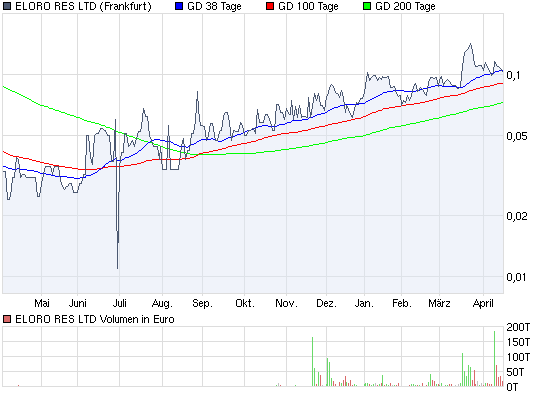The height and width of the screenshot is (395, 545).
Task: Click the green GD 200 Tage swatch
Action: pos(367,6)
